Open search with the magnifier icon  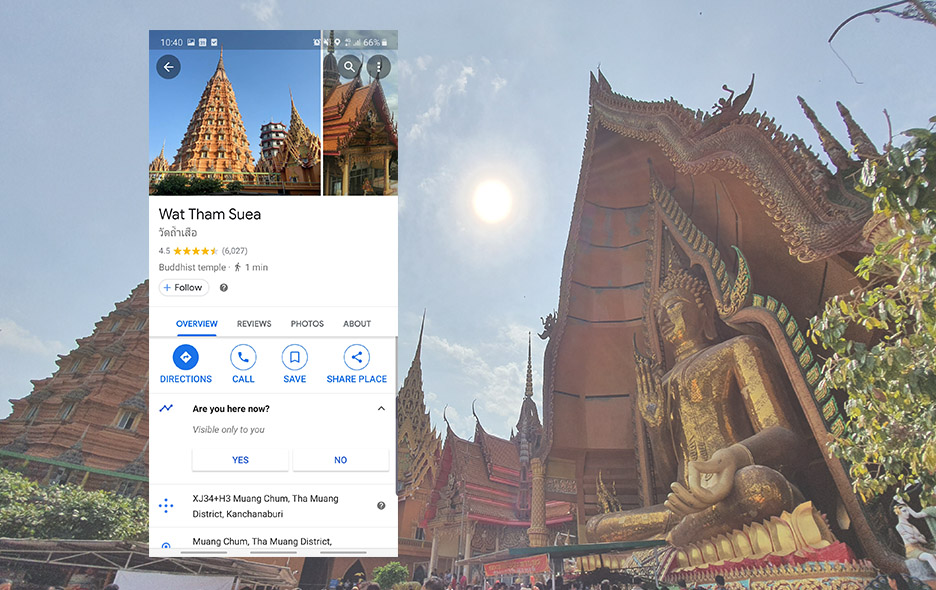tap(349, 67)
